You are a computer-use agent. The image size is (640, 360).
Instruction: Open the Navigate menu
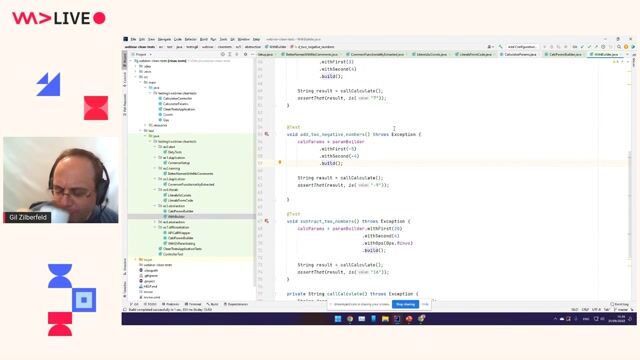pos(164,39)
